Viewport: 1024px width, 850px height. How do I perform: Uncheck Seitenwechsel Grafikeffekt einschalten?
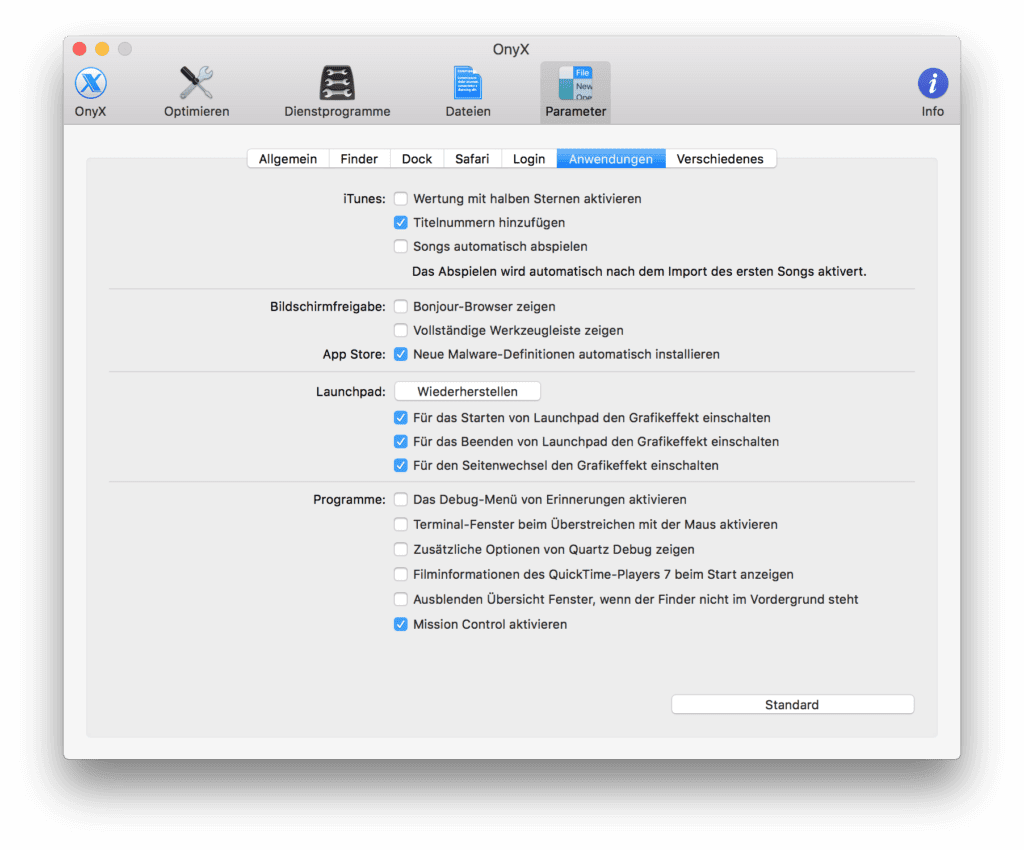(x=401, y=465)
